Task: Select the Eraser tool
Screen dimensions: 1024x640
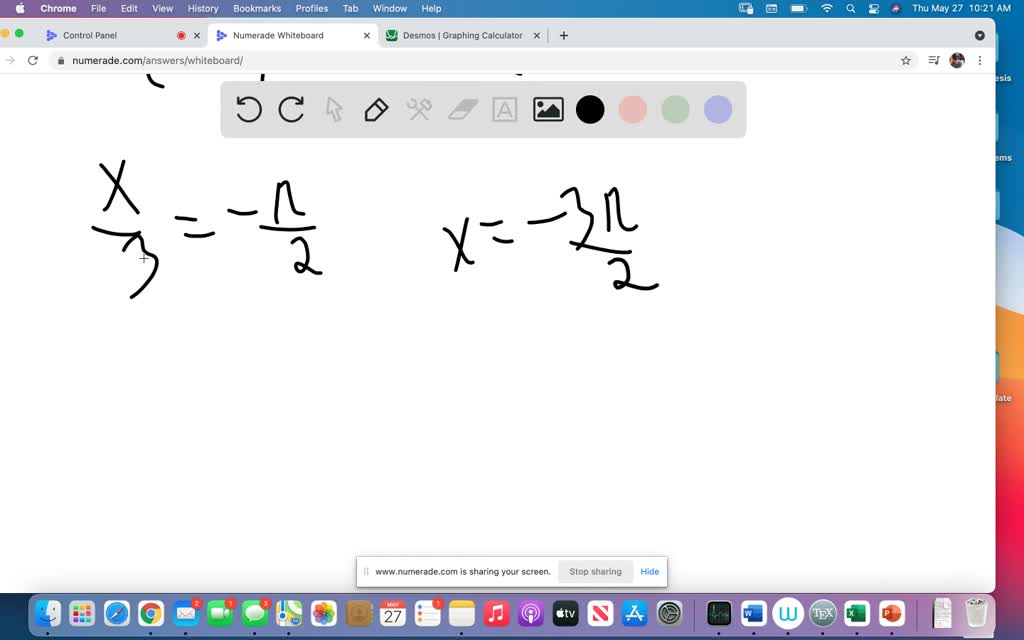Action: tap(461, 110)
